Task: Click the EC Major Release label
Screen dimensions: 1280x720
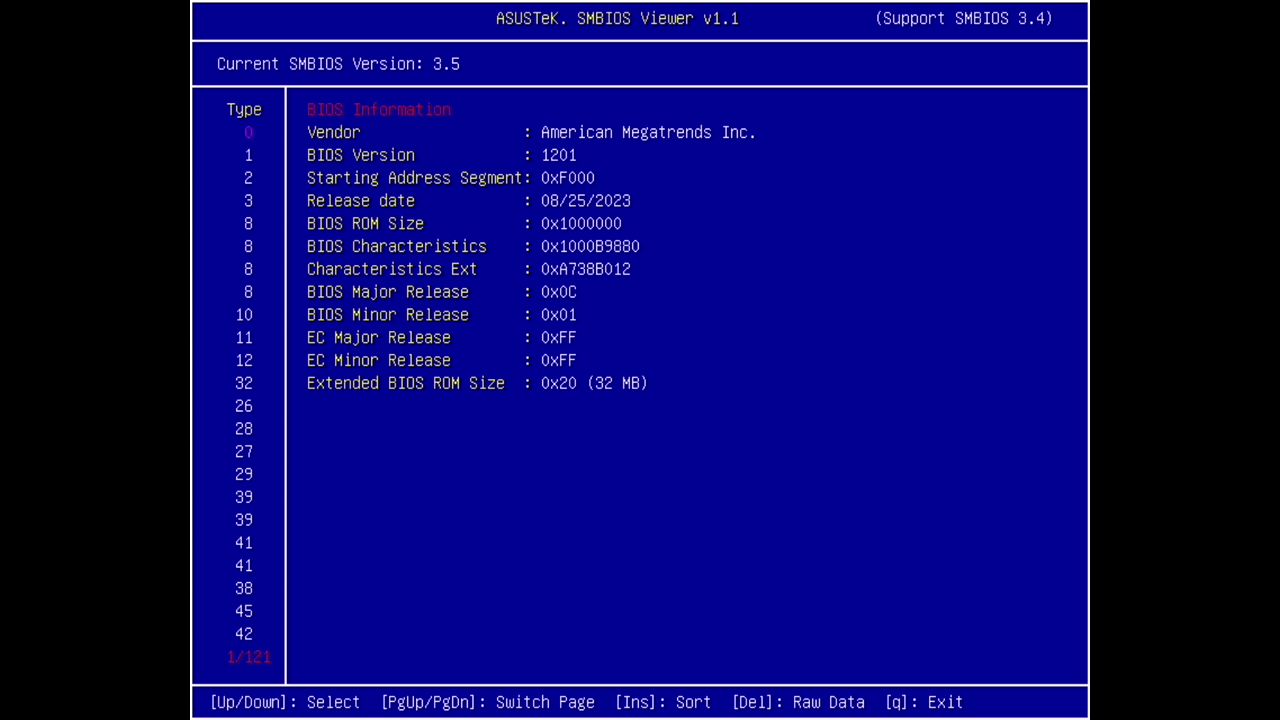Action: [378, 338]
